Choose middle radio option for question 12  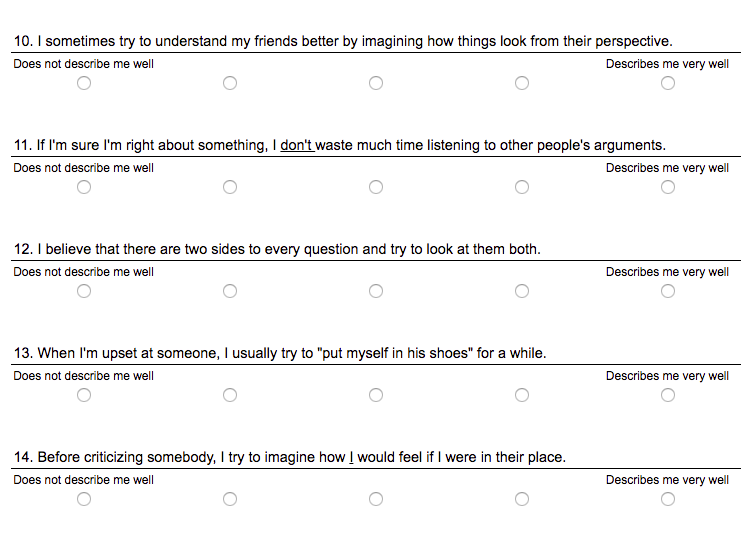(376, 291)
